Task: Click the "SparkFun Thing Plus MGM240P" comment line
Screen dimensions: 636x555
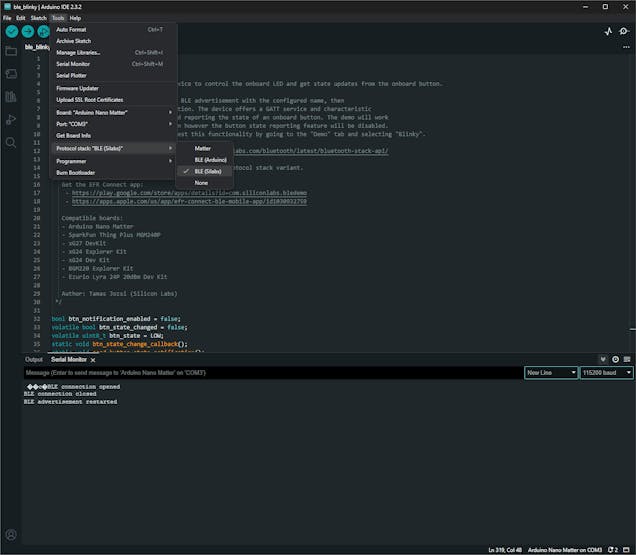Action: (114, 235)
